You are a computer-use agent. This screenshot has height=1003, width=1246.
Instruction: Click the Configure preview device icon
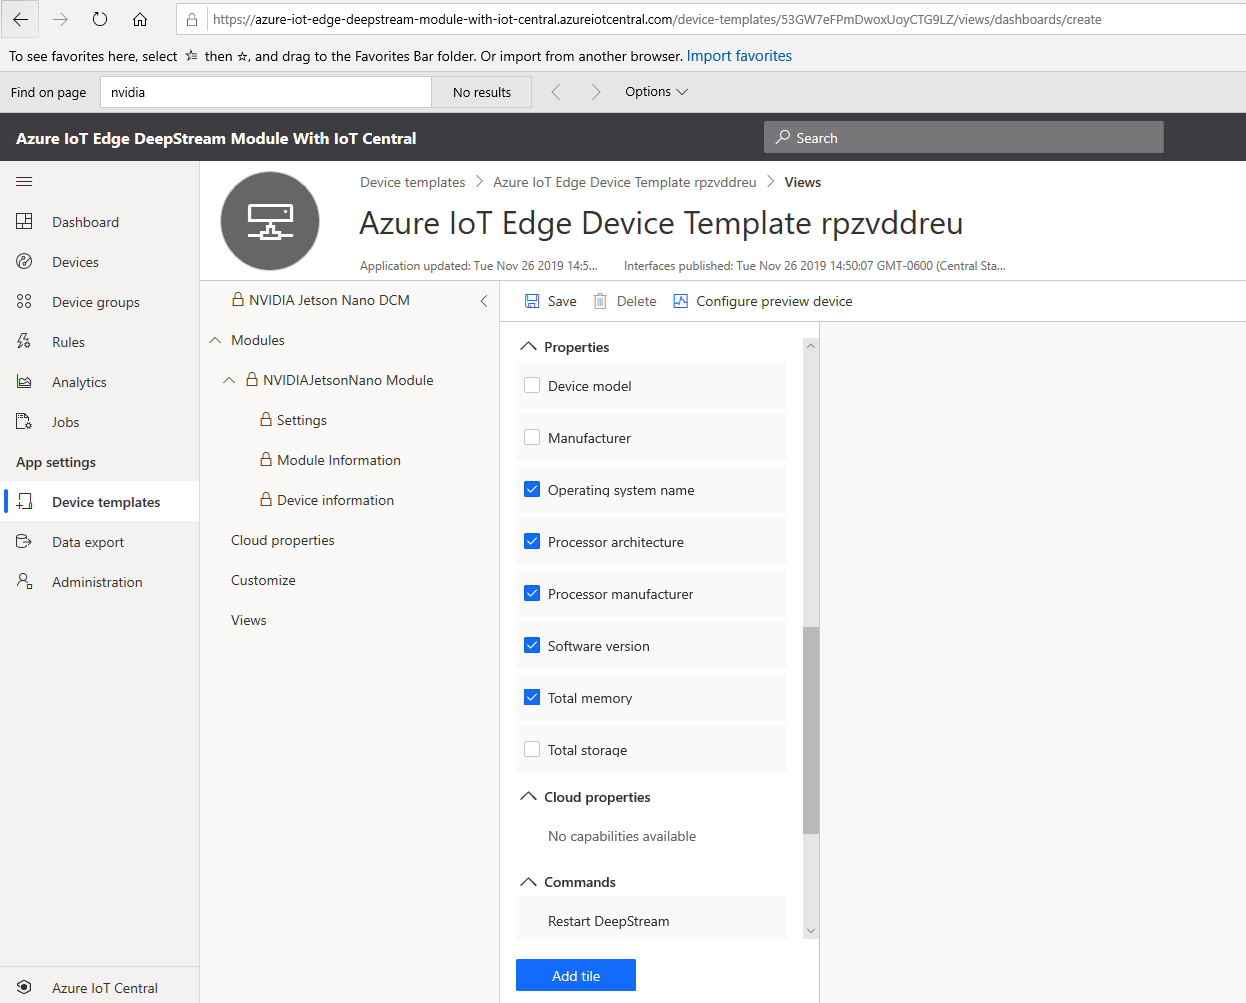(681, 301)
